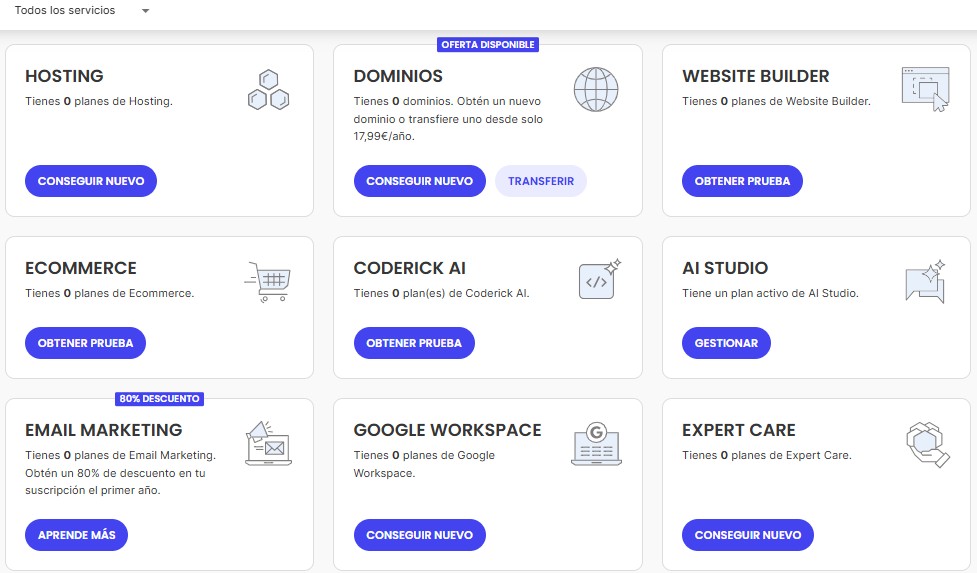The width and height of the screenshot is (977, 573).
Task: Click the Hosting hexagons icon
Action: (x=269, y=90)
